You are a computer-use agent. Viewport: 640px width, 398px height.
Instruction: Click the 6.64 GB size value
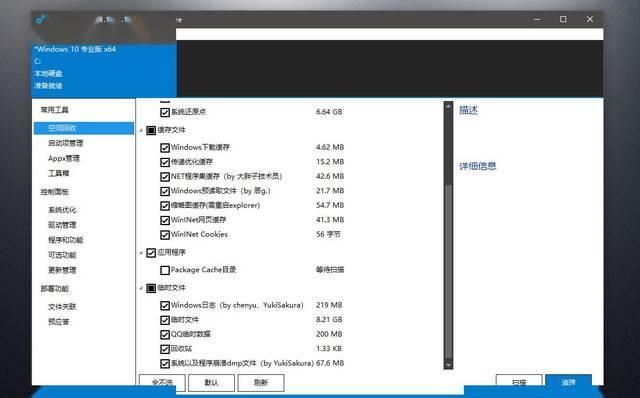[329, 112]
